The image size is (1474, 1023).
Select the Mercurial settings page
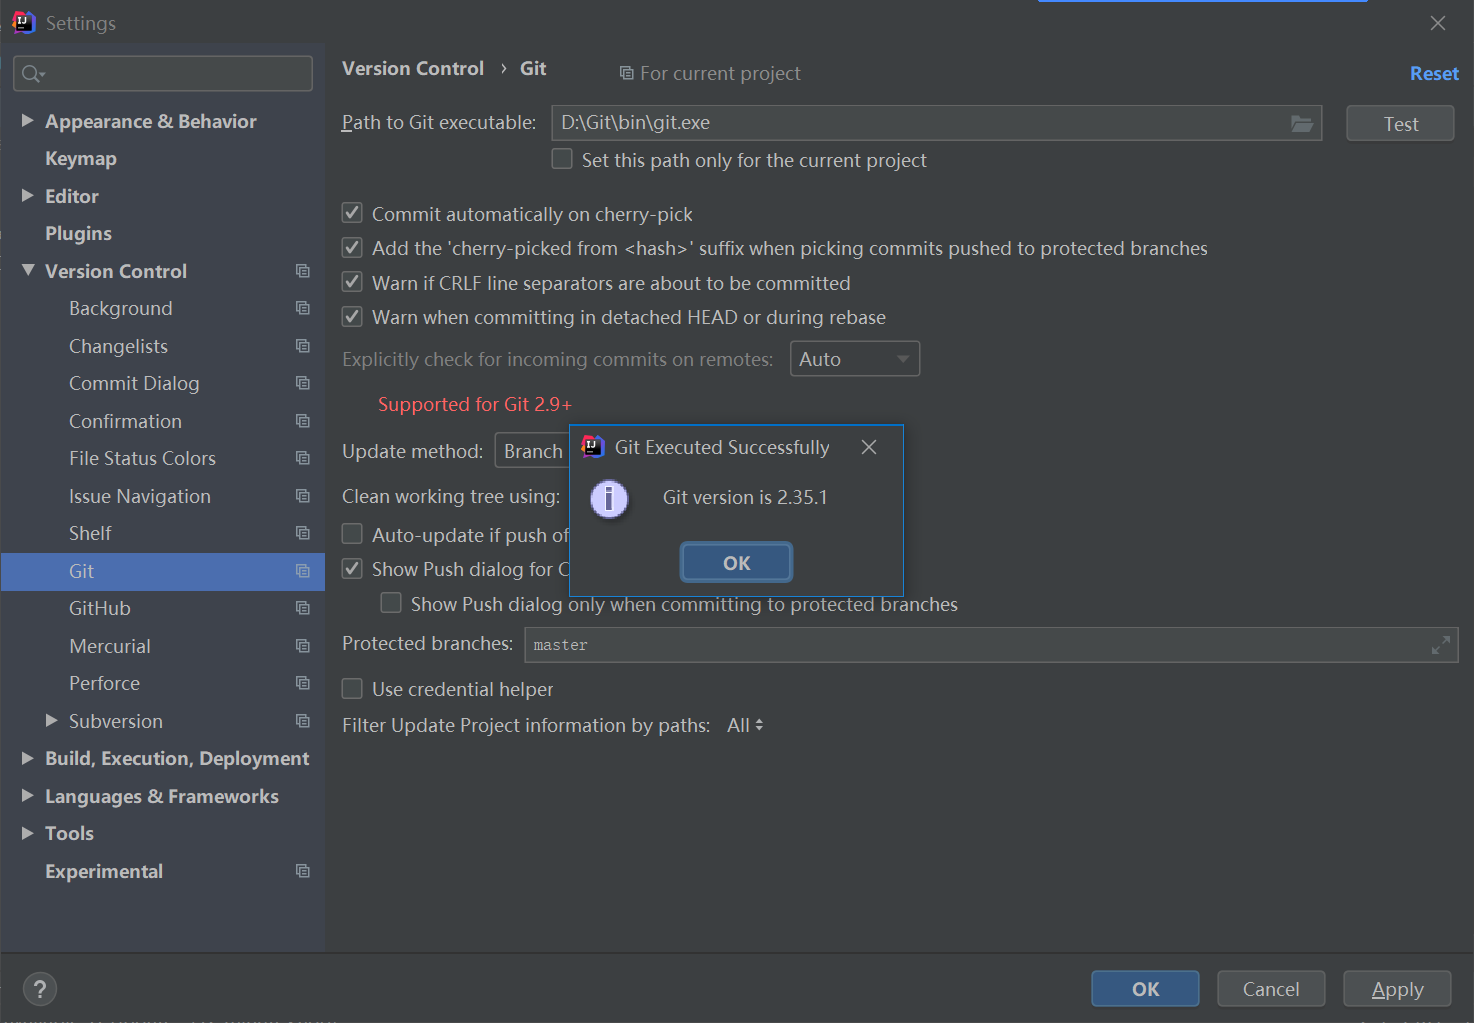(x=110, y=646)
